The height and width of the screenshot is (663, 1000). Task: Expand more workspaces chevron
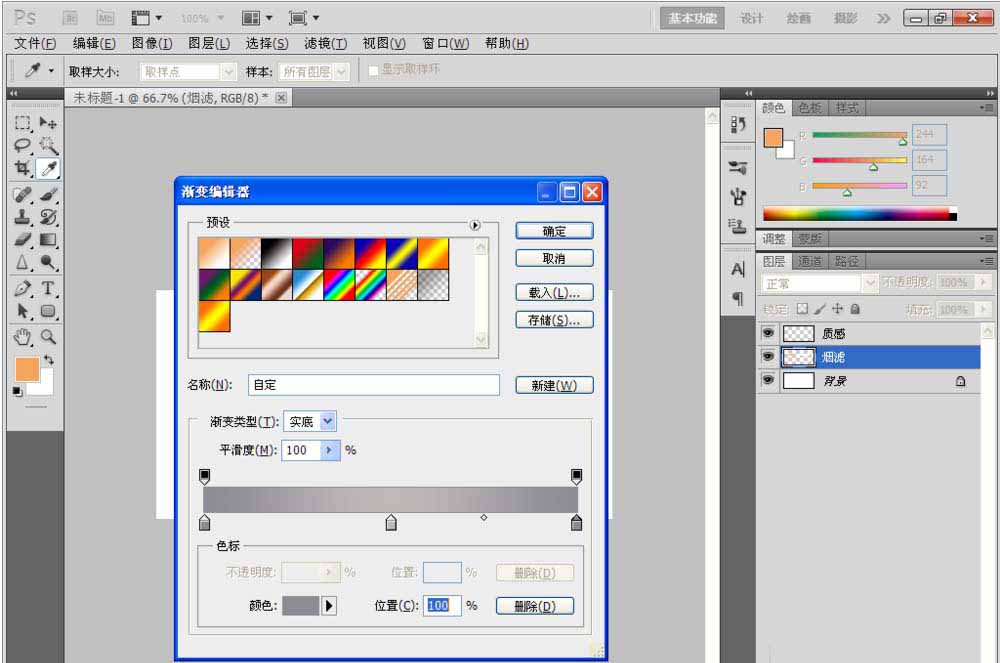click(883, 18)
